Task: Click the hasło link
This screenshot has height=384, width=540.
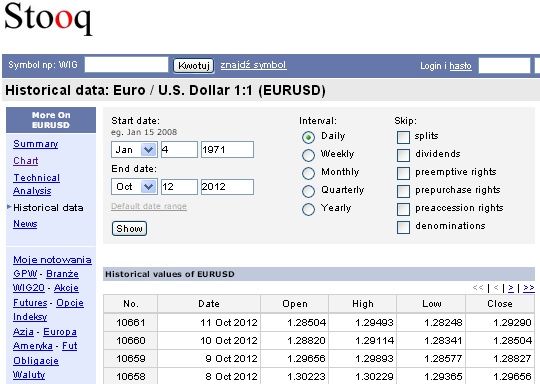Action: click(x=460, y=65)
